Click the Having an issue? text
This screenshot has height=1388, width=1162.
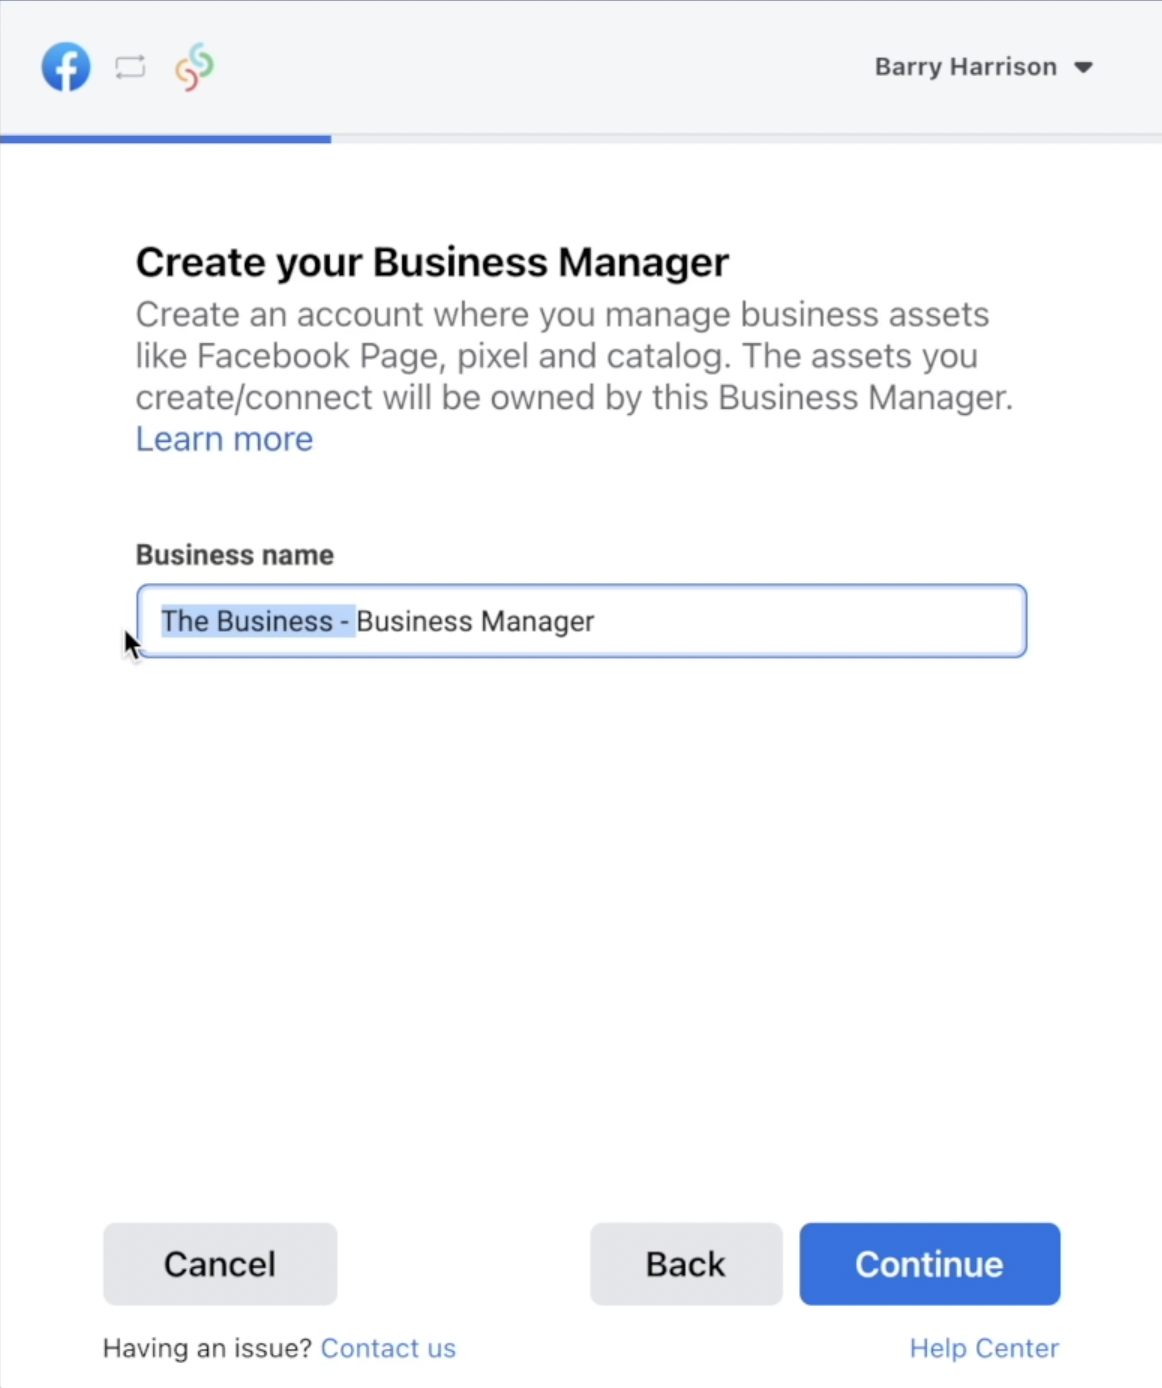pos(207,1348)
